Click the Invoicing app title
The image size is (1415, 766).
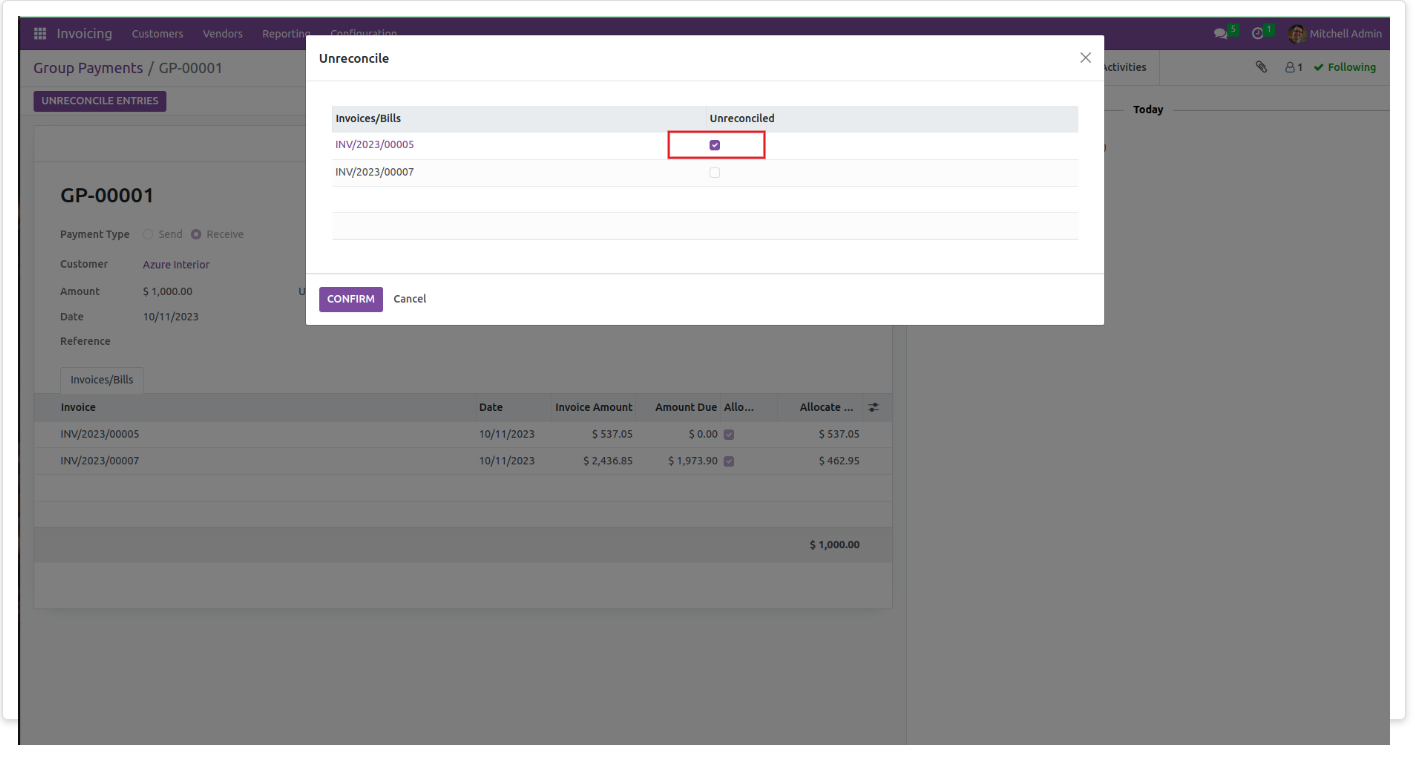click(x=84, y=34)
